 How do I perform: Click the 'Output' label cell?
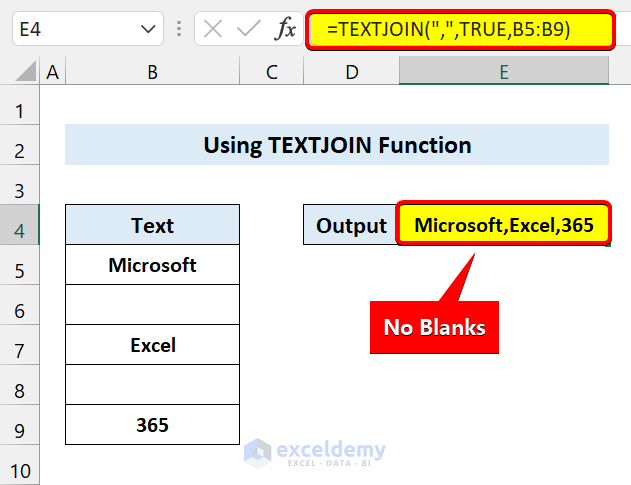[x=351, y=225]
